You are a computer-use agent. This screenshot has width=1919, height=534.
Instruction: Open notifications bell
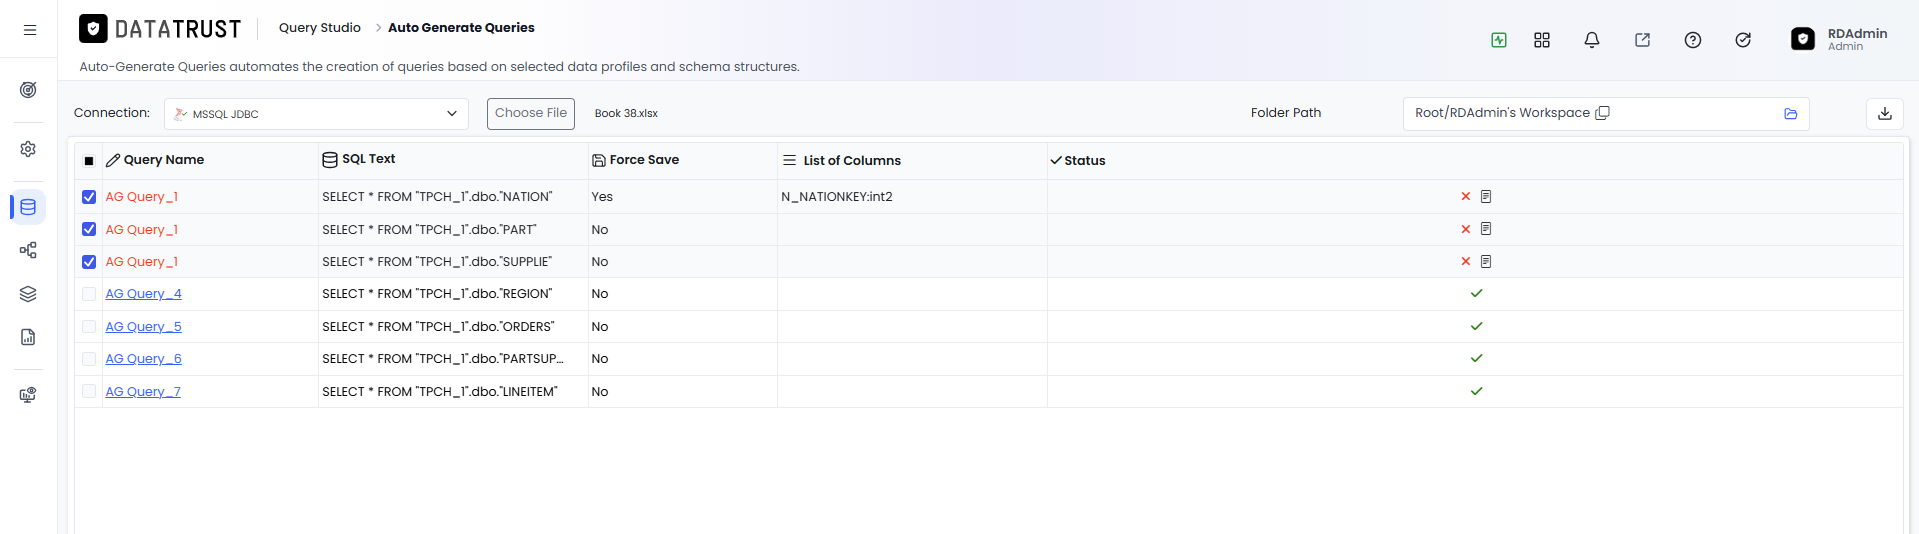pos(1592,40)
